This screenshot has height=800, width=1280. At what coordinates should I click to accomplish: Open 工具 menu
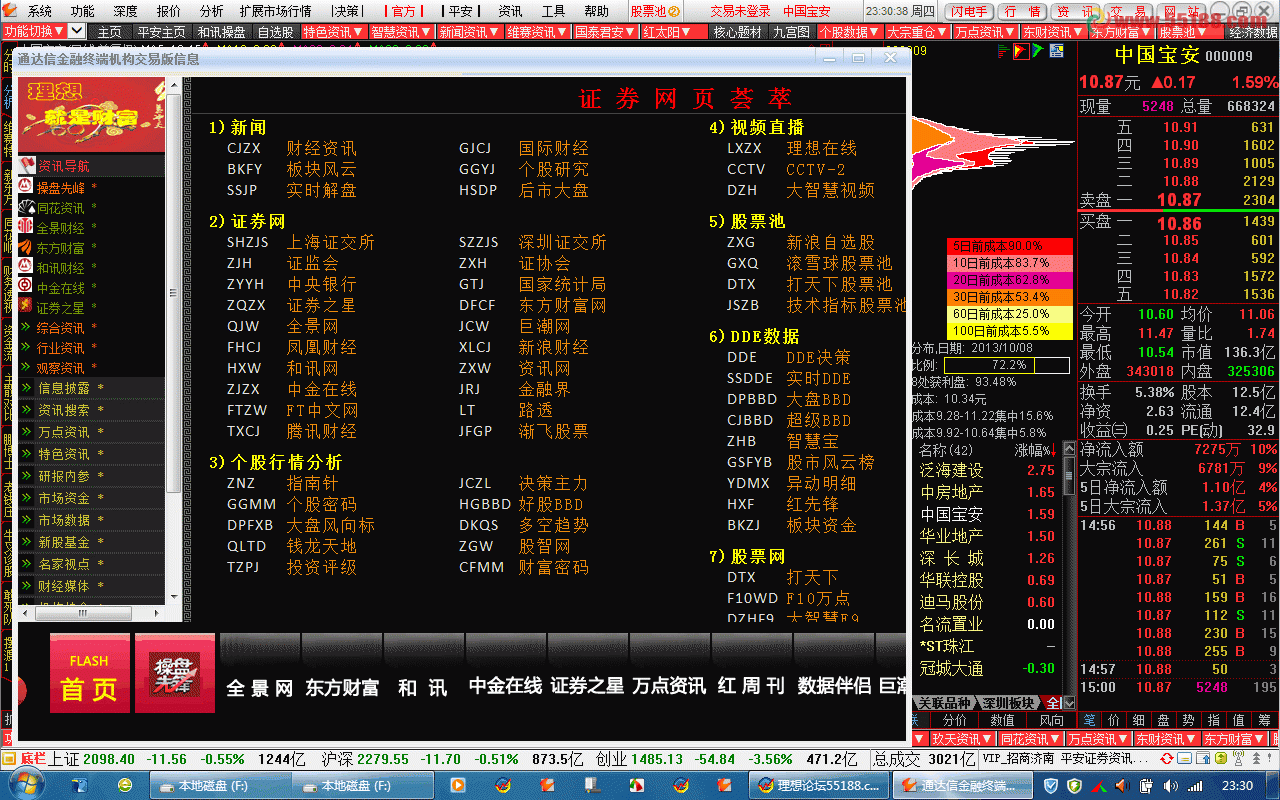pyautogui.click(x=553, y=11)
